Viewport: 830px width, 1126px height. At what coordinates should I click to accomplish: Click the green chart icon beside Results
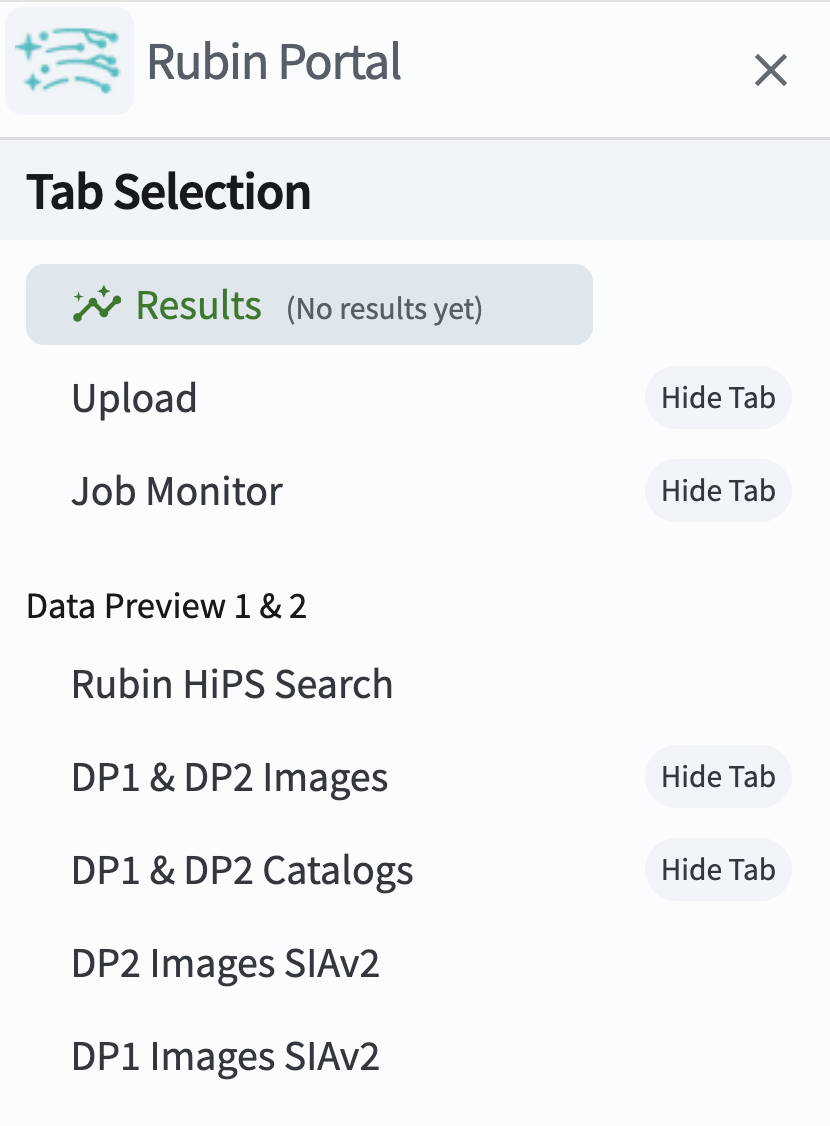coord(97,304)
